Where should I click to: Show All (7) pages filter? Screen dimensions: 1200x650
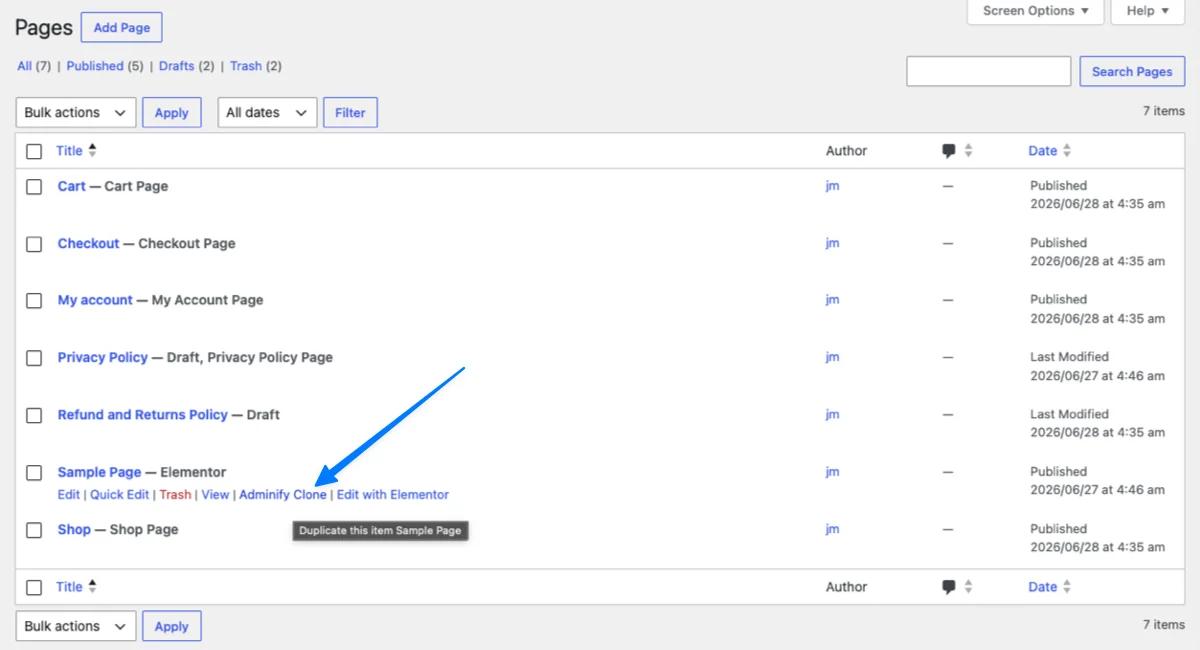pyautogui.click(x=34, y=66)
